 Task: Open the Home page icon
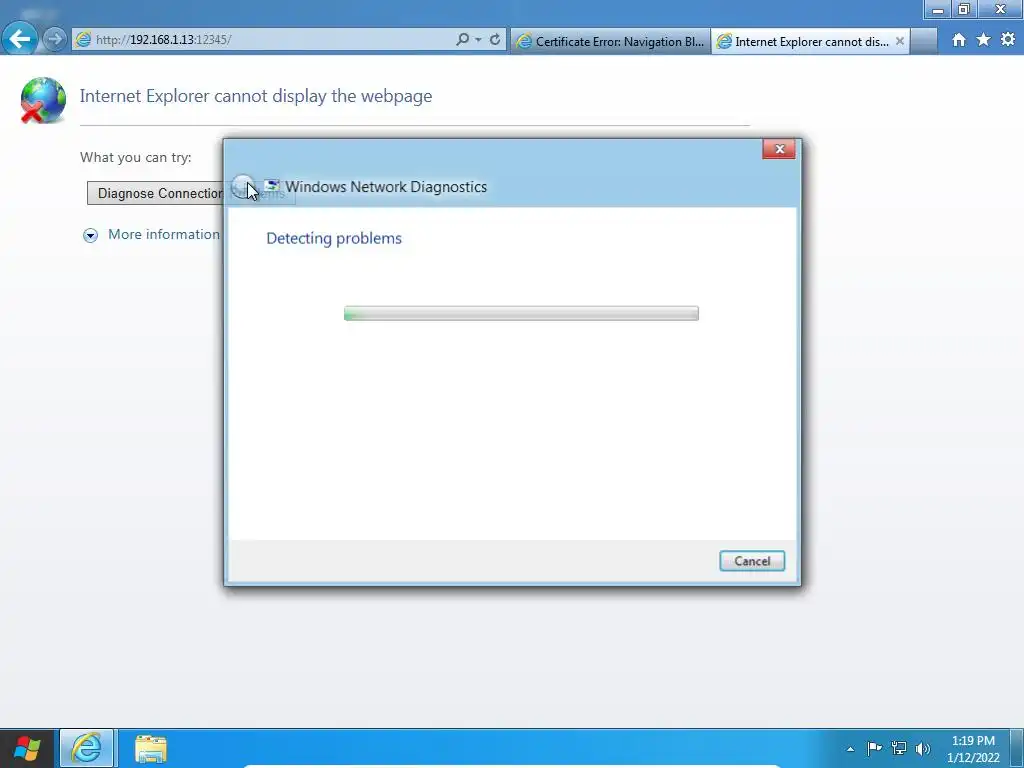[x=959, y=40]
